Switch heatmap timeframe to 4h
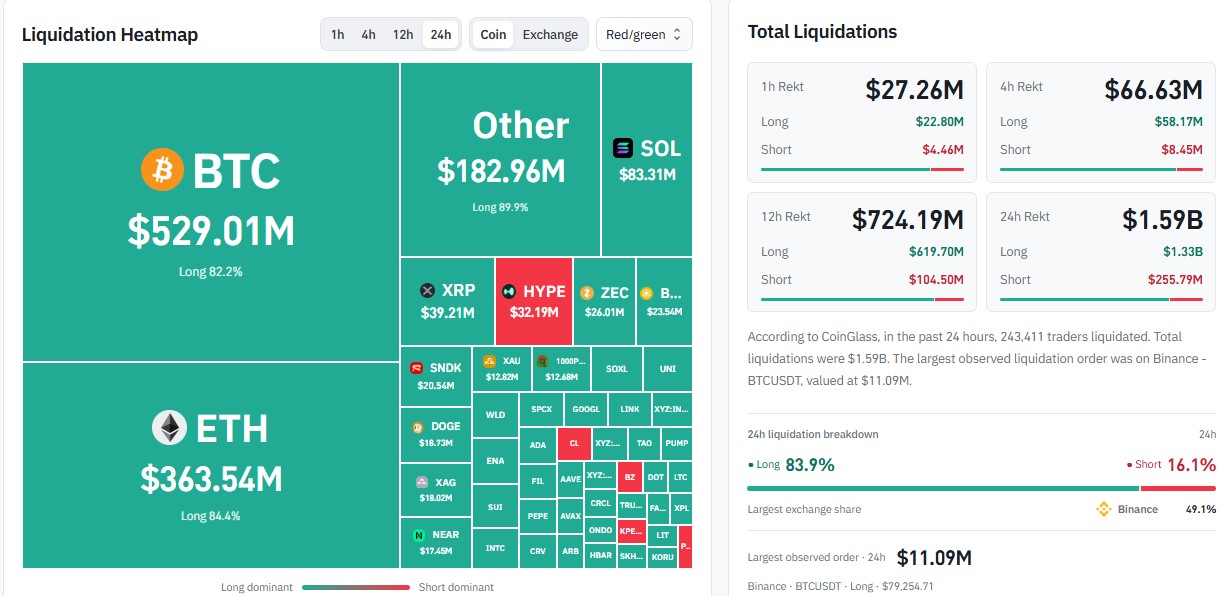Viewport: 1232px width, 596px height. (x=369, y=34)
